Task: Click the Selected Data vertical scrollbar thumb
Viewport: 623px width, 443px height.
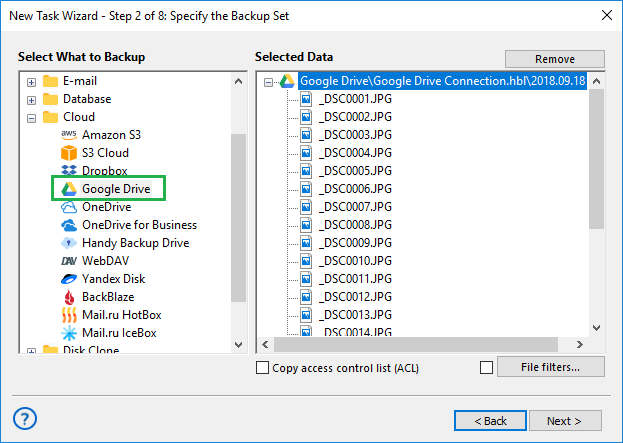Action: pos(596,159)
